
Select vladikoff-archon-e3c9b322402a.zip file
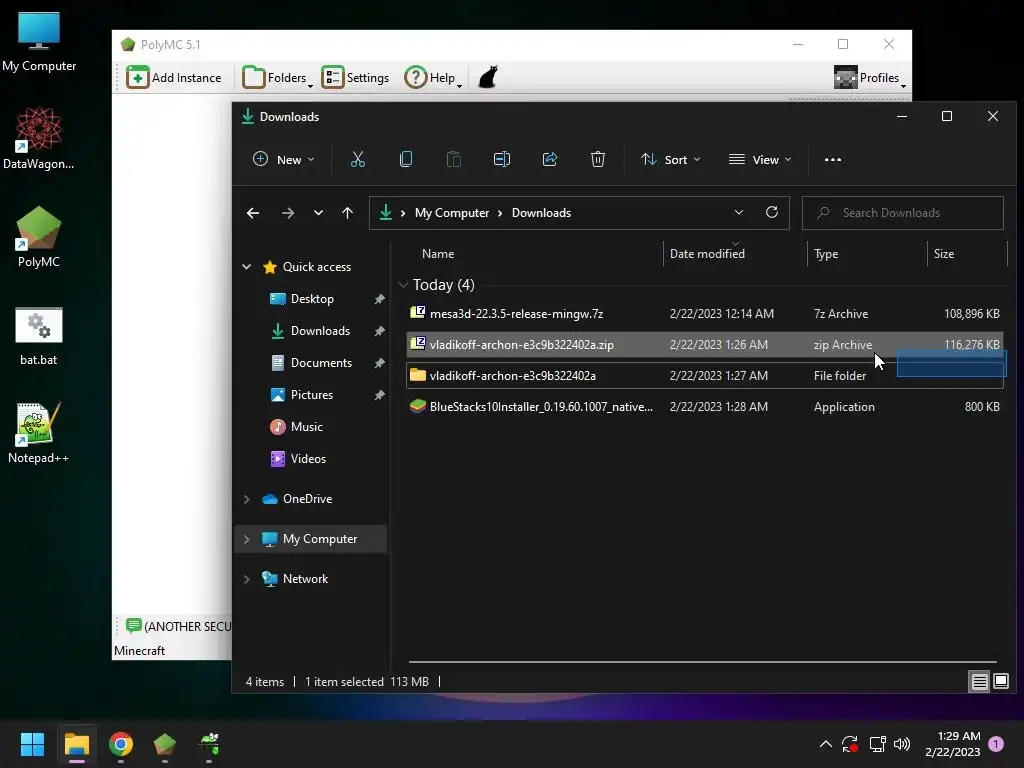705,345
